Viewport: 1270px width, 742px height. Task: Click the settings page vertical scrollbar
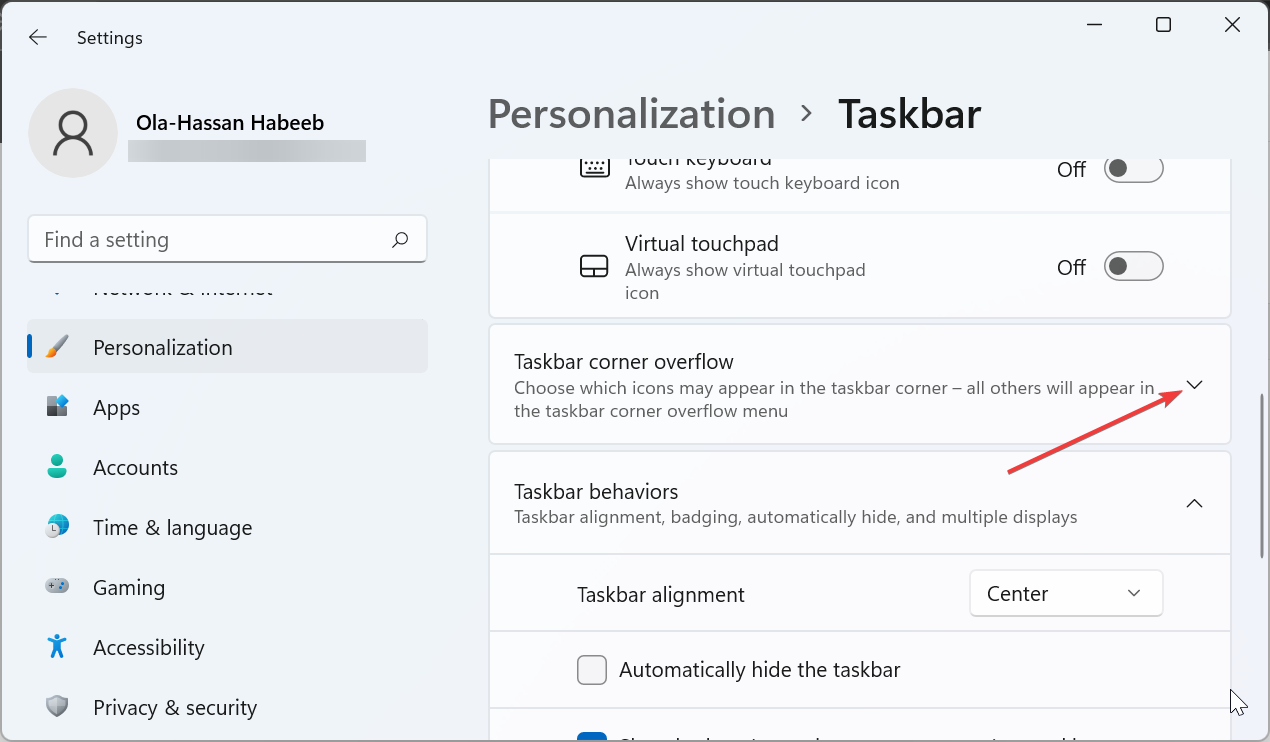(1262, 475)
